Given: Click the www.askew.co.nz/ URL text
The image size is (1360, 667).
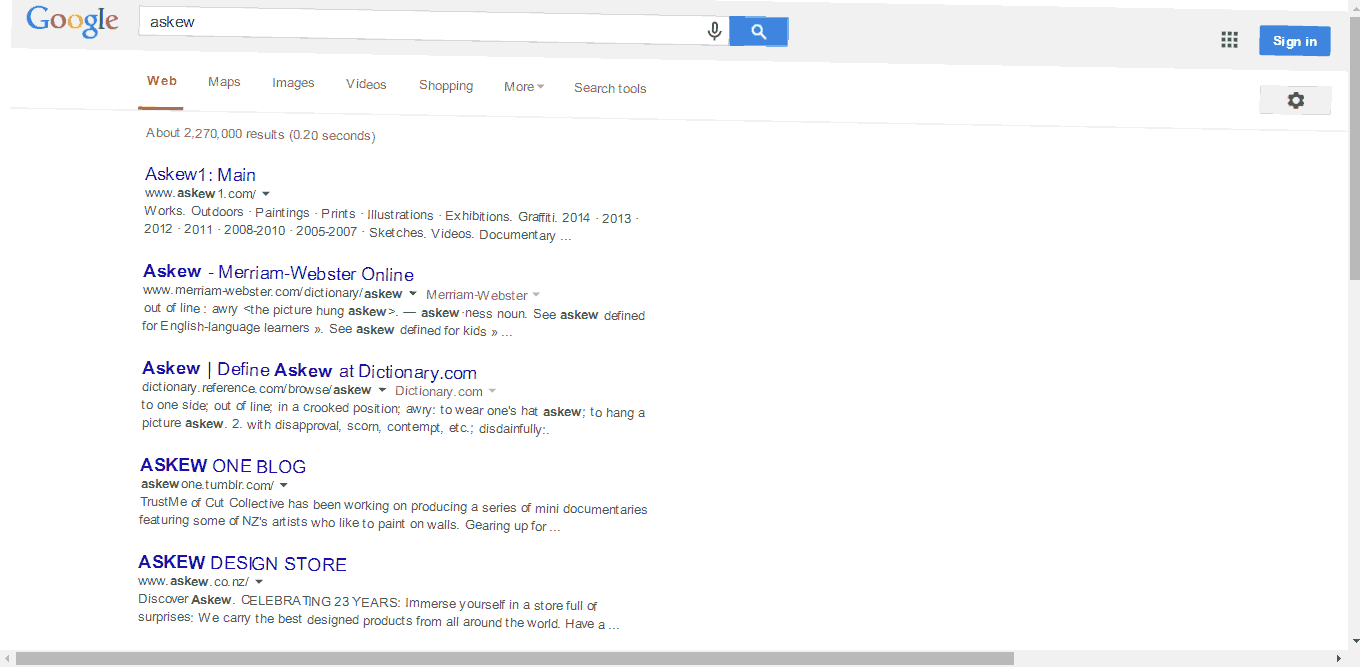Looking at the screenshot, I should click(193, 581).
